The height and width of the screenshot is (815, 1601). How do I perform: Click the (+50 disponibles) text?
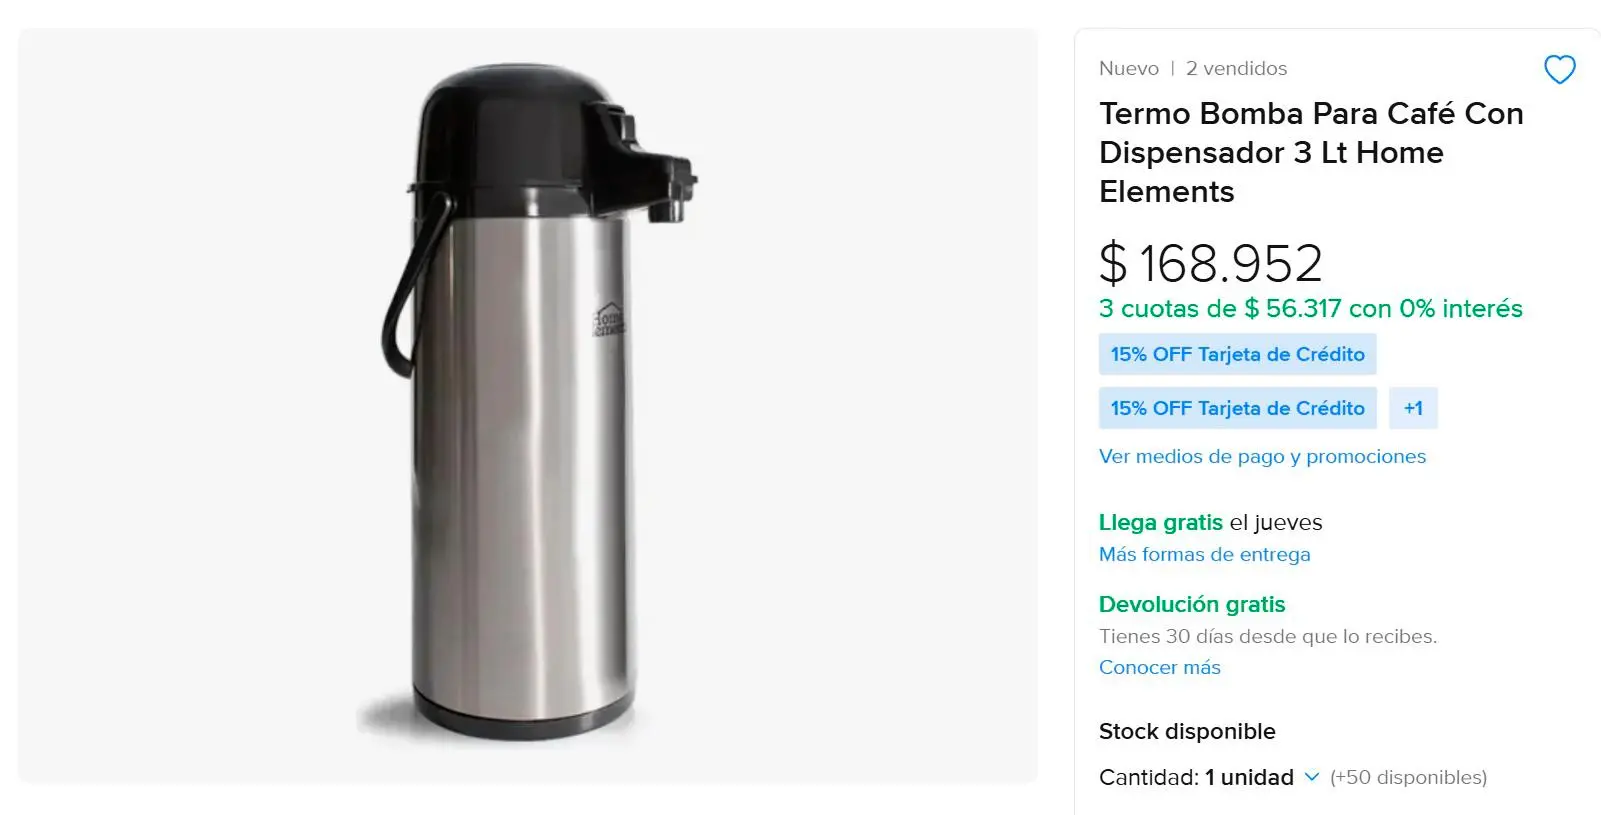[1408, 777]
